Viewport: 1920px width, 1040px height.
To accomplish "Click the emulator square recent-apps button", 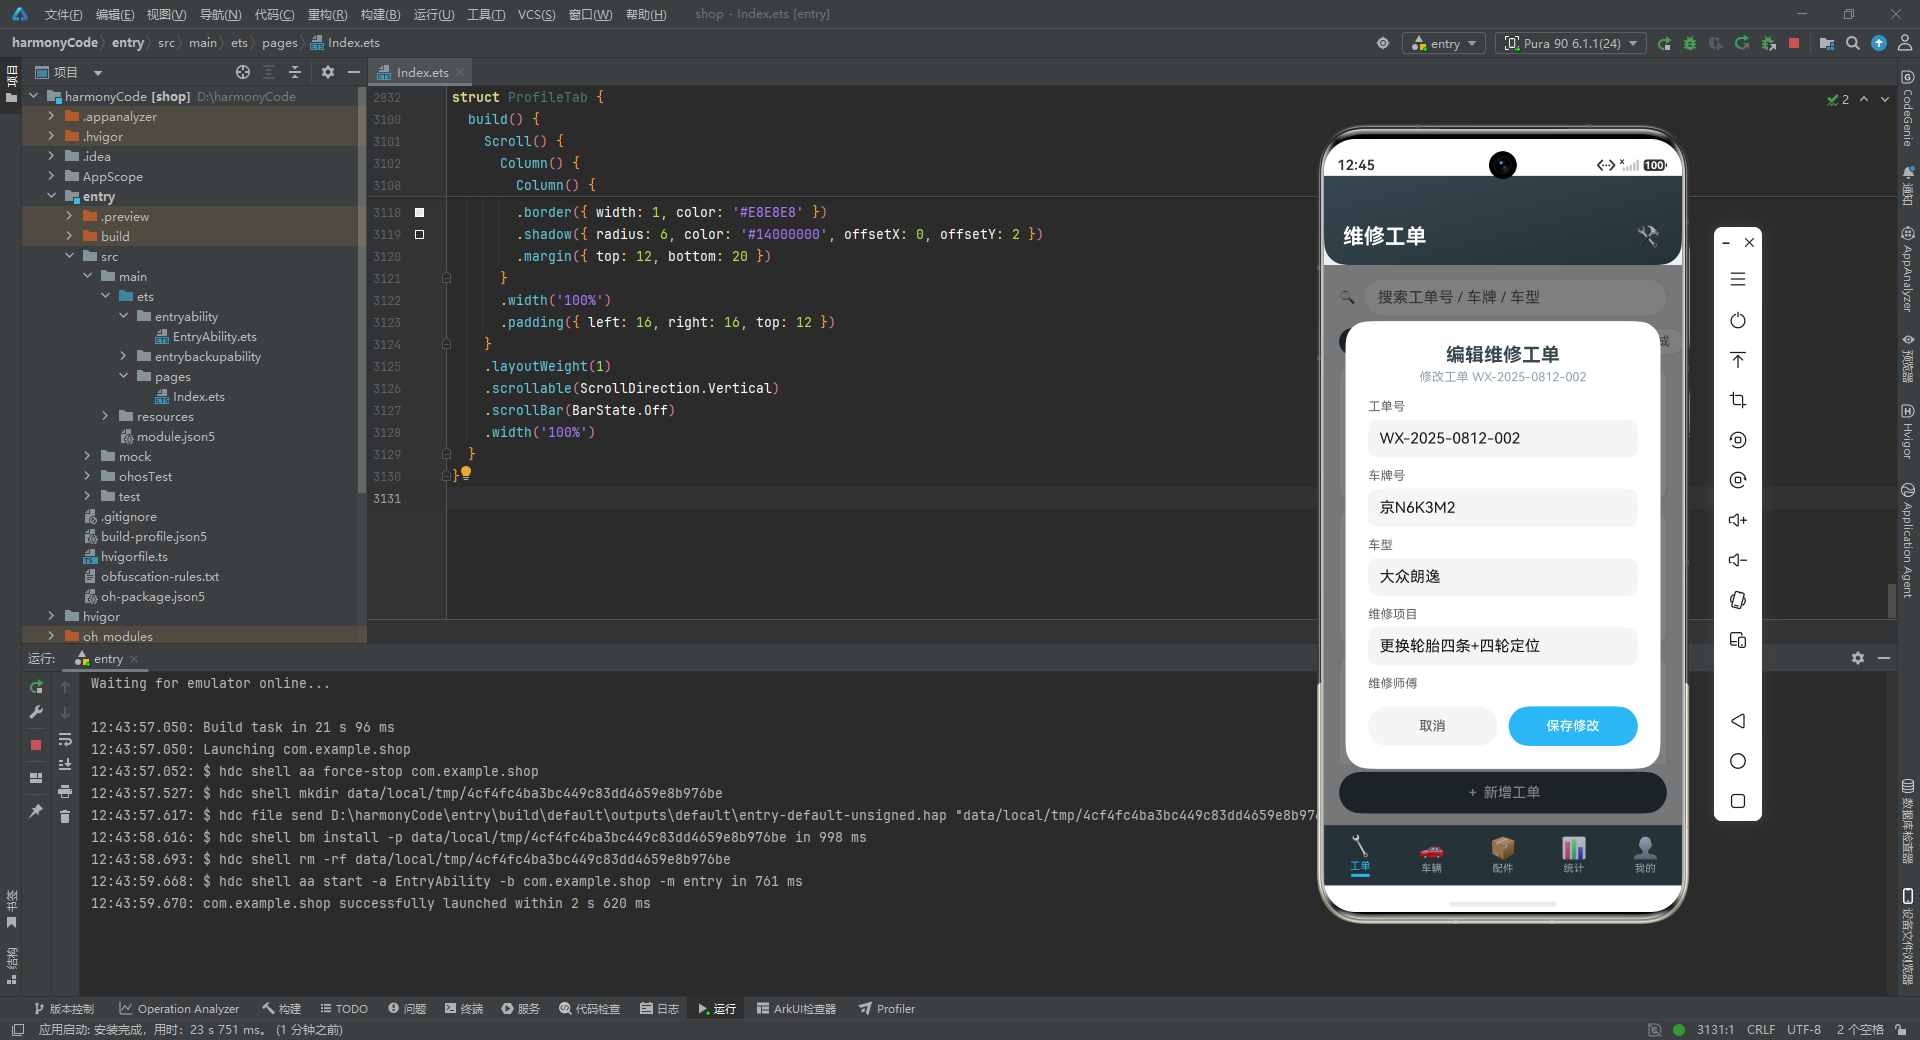I will coord(1738,801).
